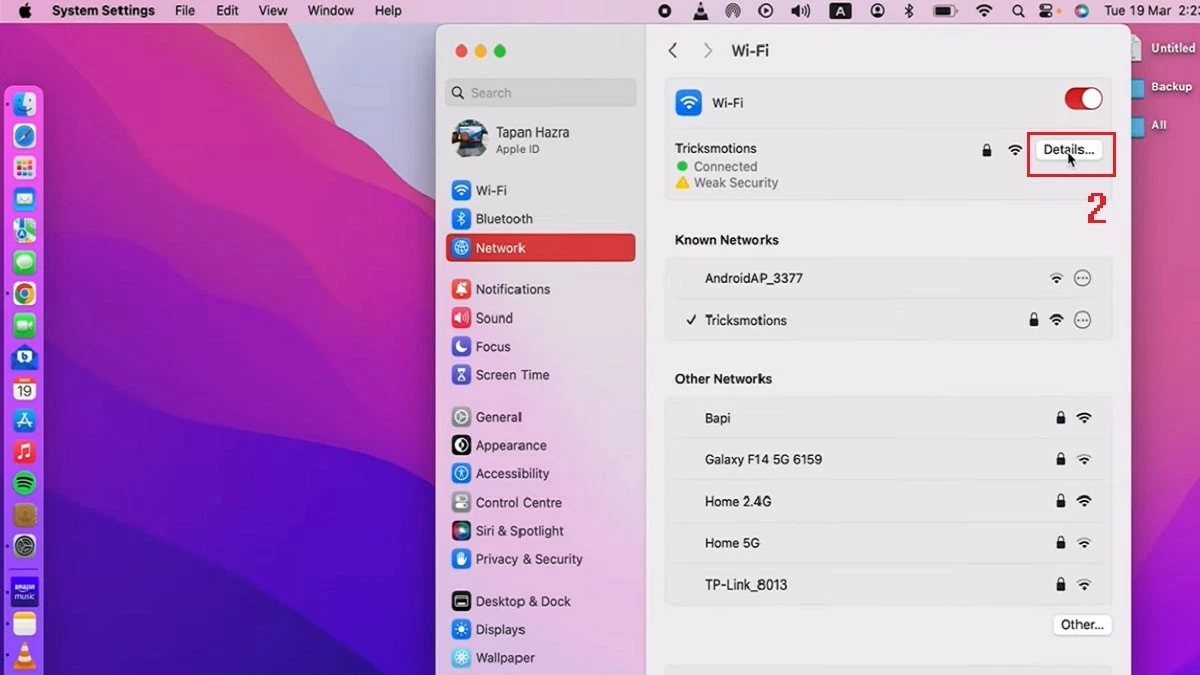Click the Search field in sidebar

[541, 93]
